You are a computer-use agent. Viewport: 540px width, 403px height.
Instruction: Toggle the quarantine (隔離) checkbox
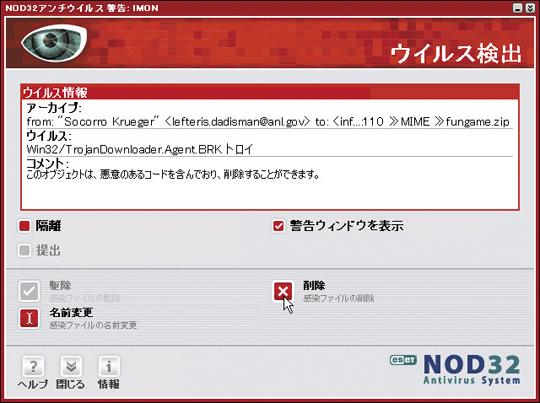point(24,226)
